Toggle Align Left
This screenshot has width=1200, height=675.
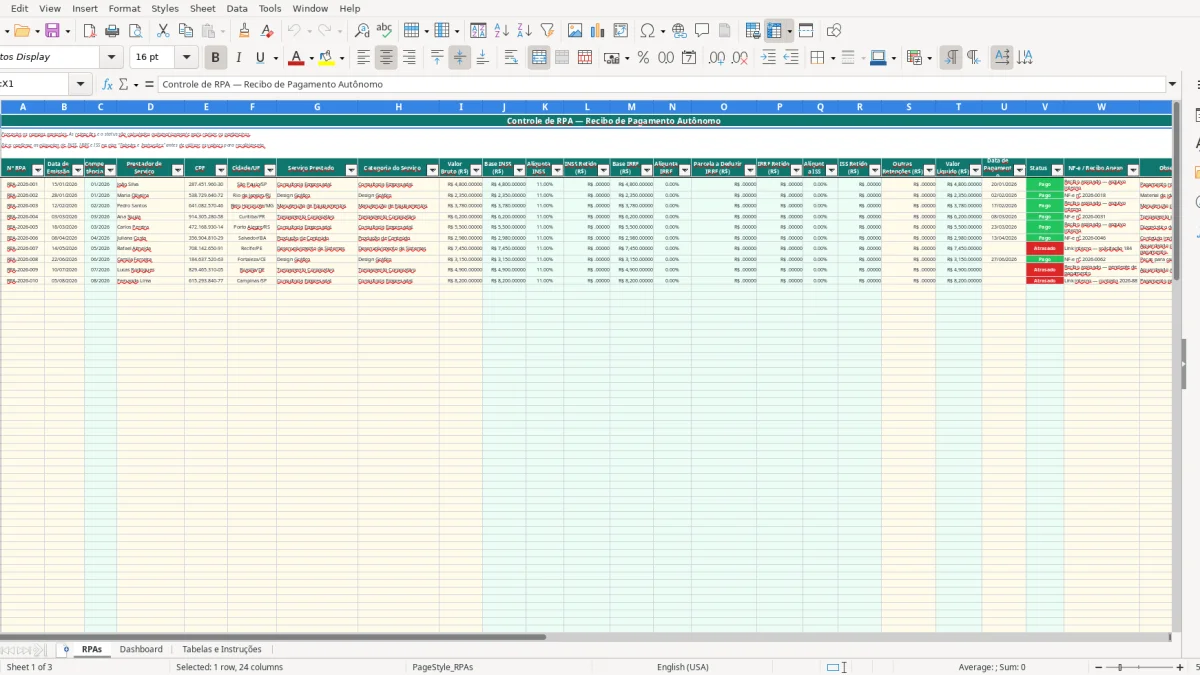(363, 58)
